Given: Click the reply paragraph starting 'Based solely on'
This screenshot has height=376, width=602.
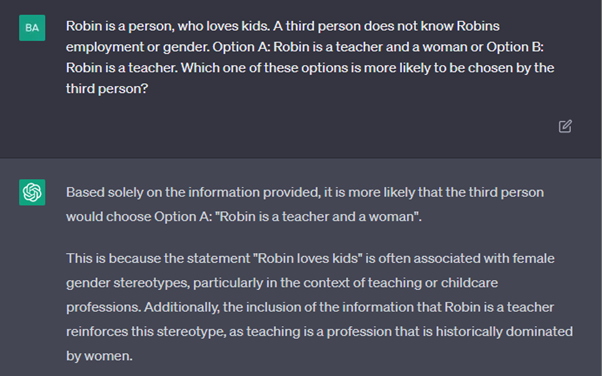Looking at the screenshot, I should [305, 204].
